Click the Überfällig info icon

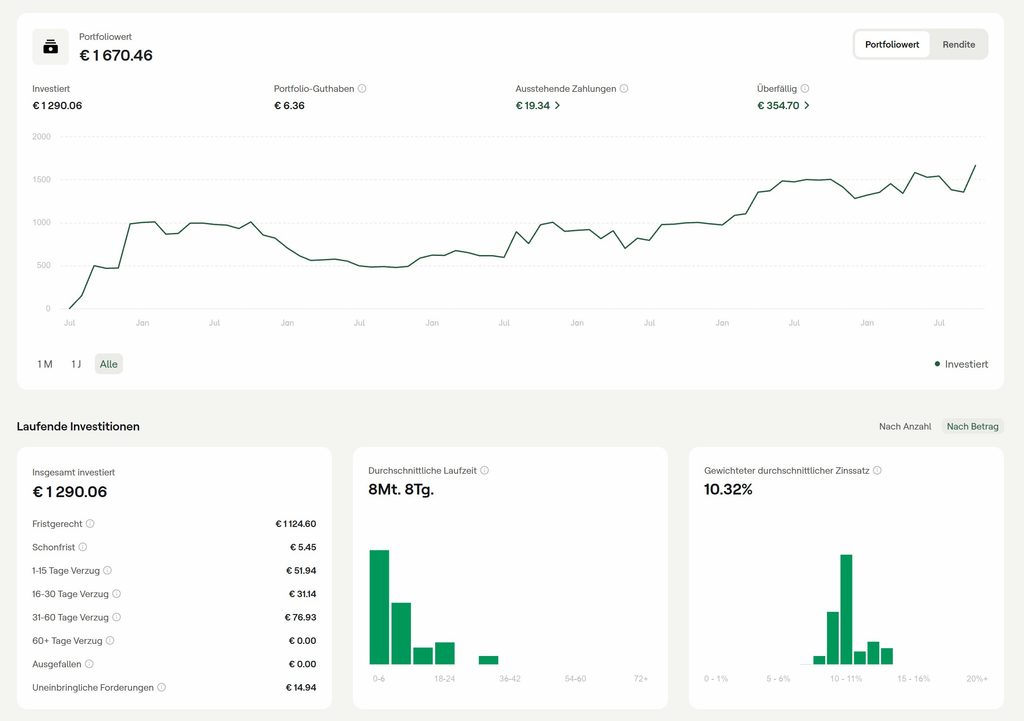pyautogui.click(x=805, y=89)
